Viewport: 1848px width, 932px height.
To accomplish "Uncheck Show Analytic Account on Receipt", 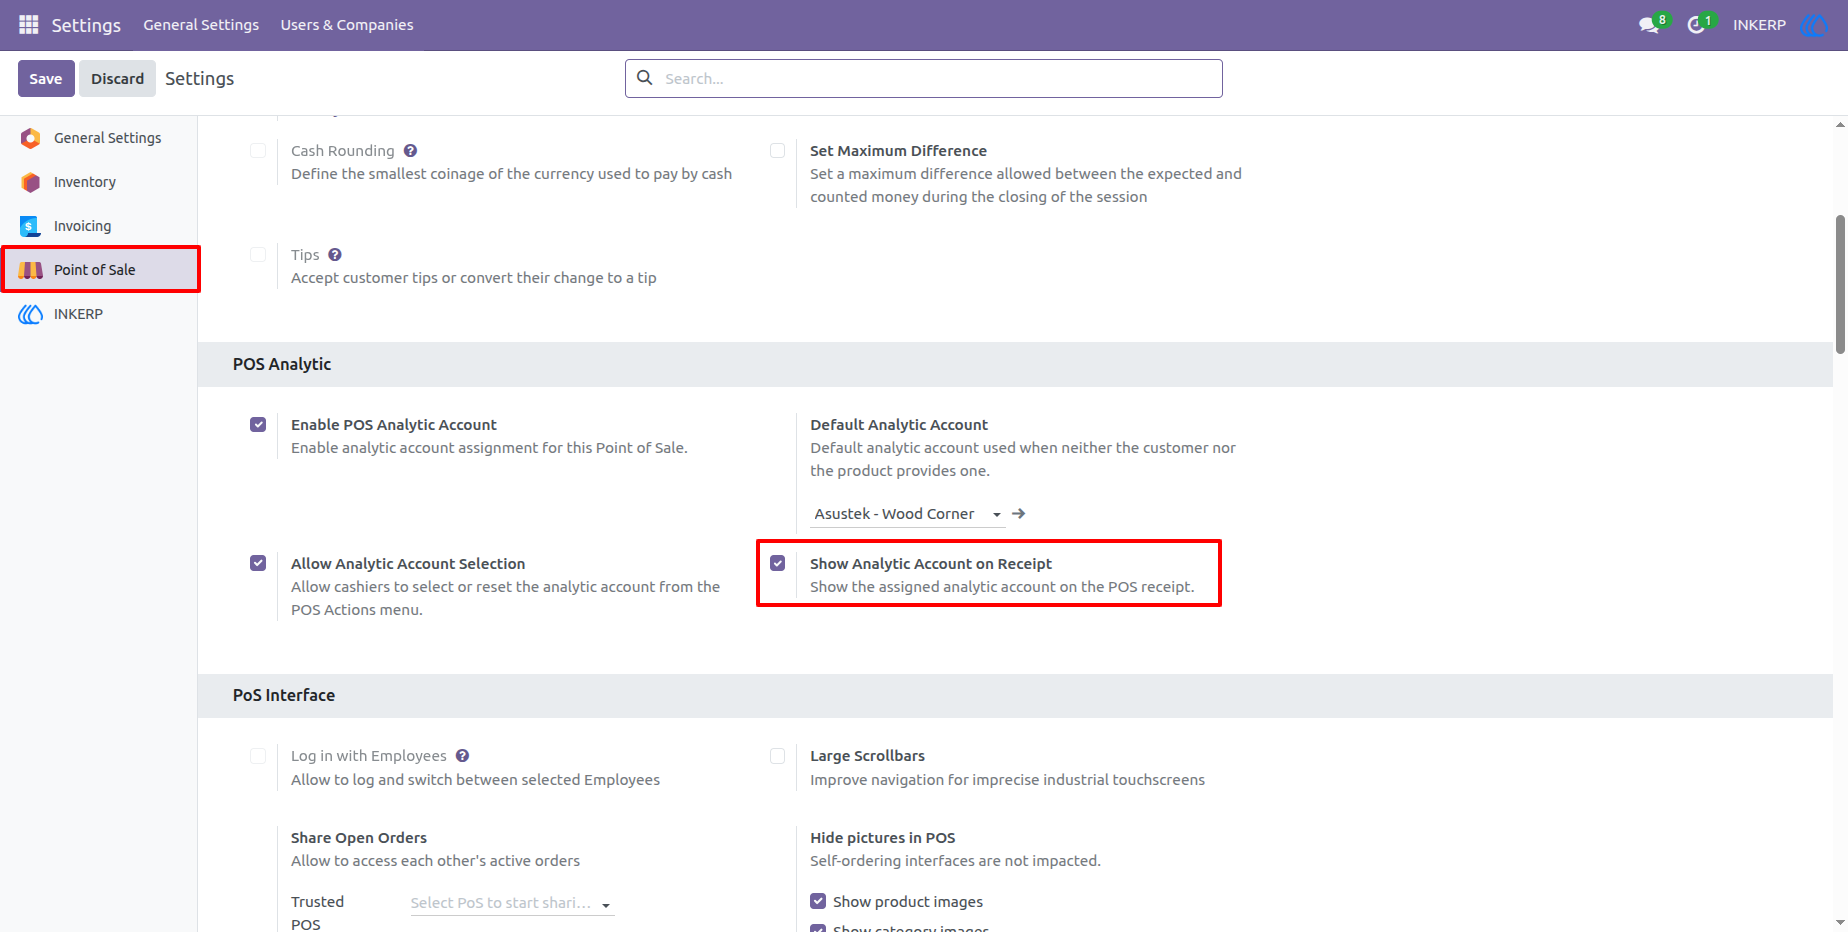I will click(778, 564).
